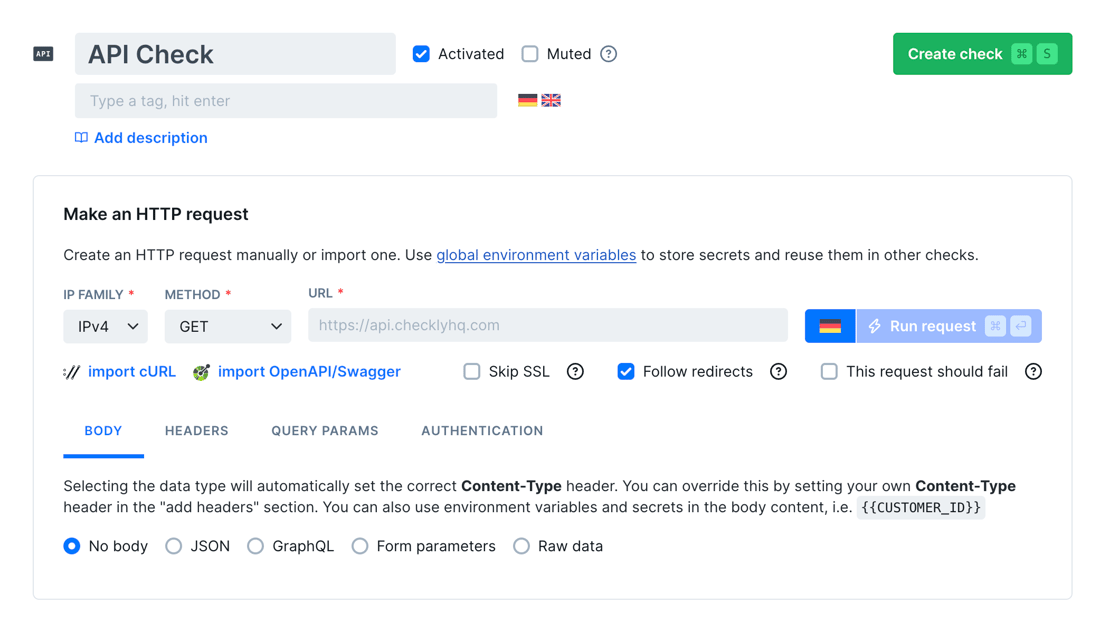Open the Skip SSL help tooltip icon

pos(575,372)
